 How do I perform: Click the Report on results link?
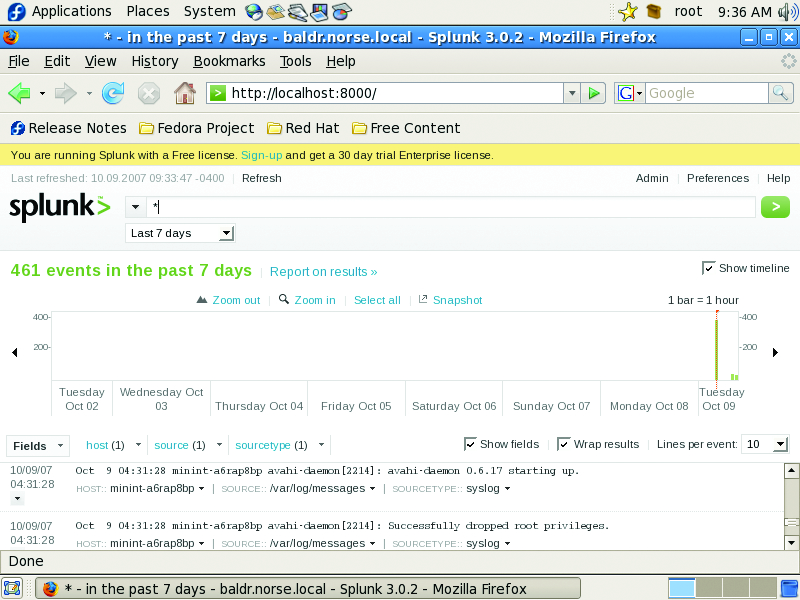coord(323,272)
